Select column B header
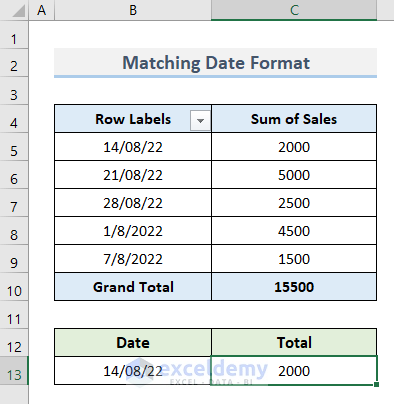The height and width of the screenshot is (404, 394). pyautogui.click(x=133, y=10)
